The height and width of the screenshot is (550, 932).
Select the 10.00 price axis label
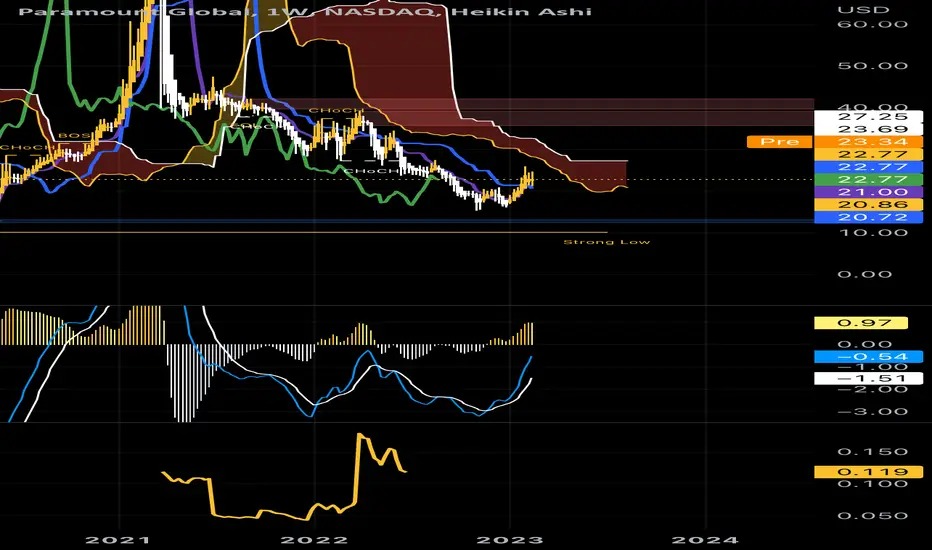(873, 232)
